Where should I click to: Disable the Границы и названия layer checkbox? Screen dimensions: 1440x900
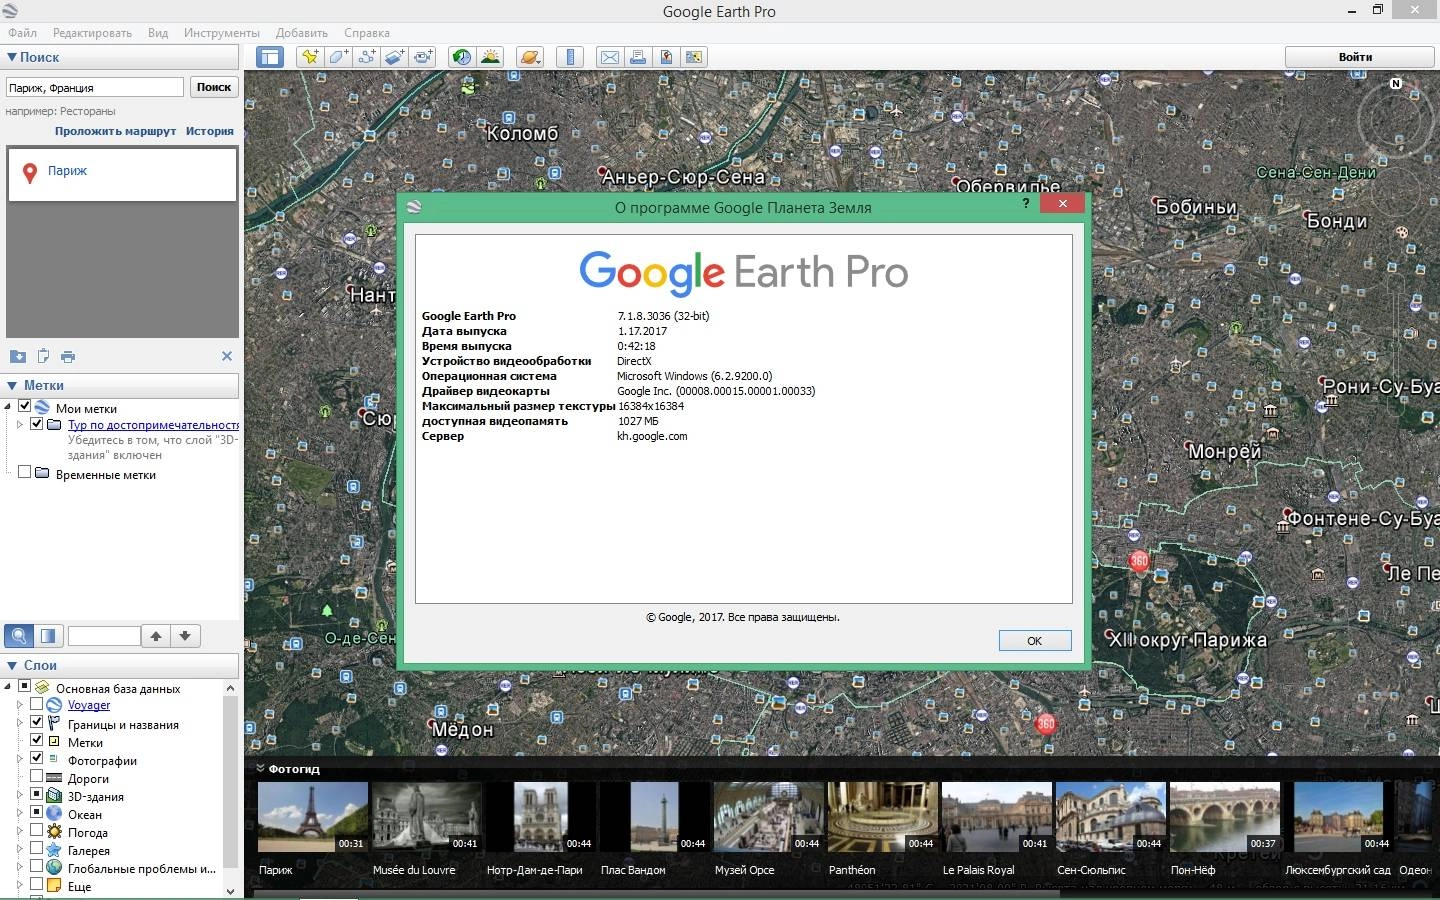pyautogui.click(x=37, y=723)
